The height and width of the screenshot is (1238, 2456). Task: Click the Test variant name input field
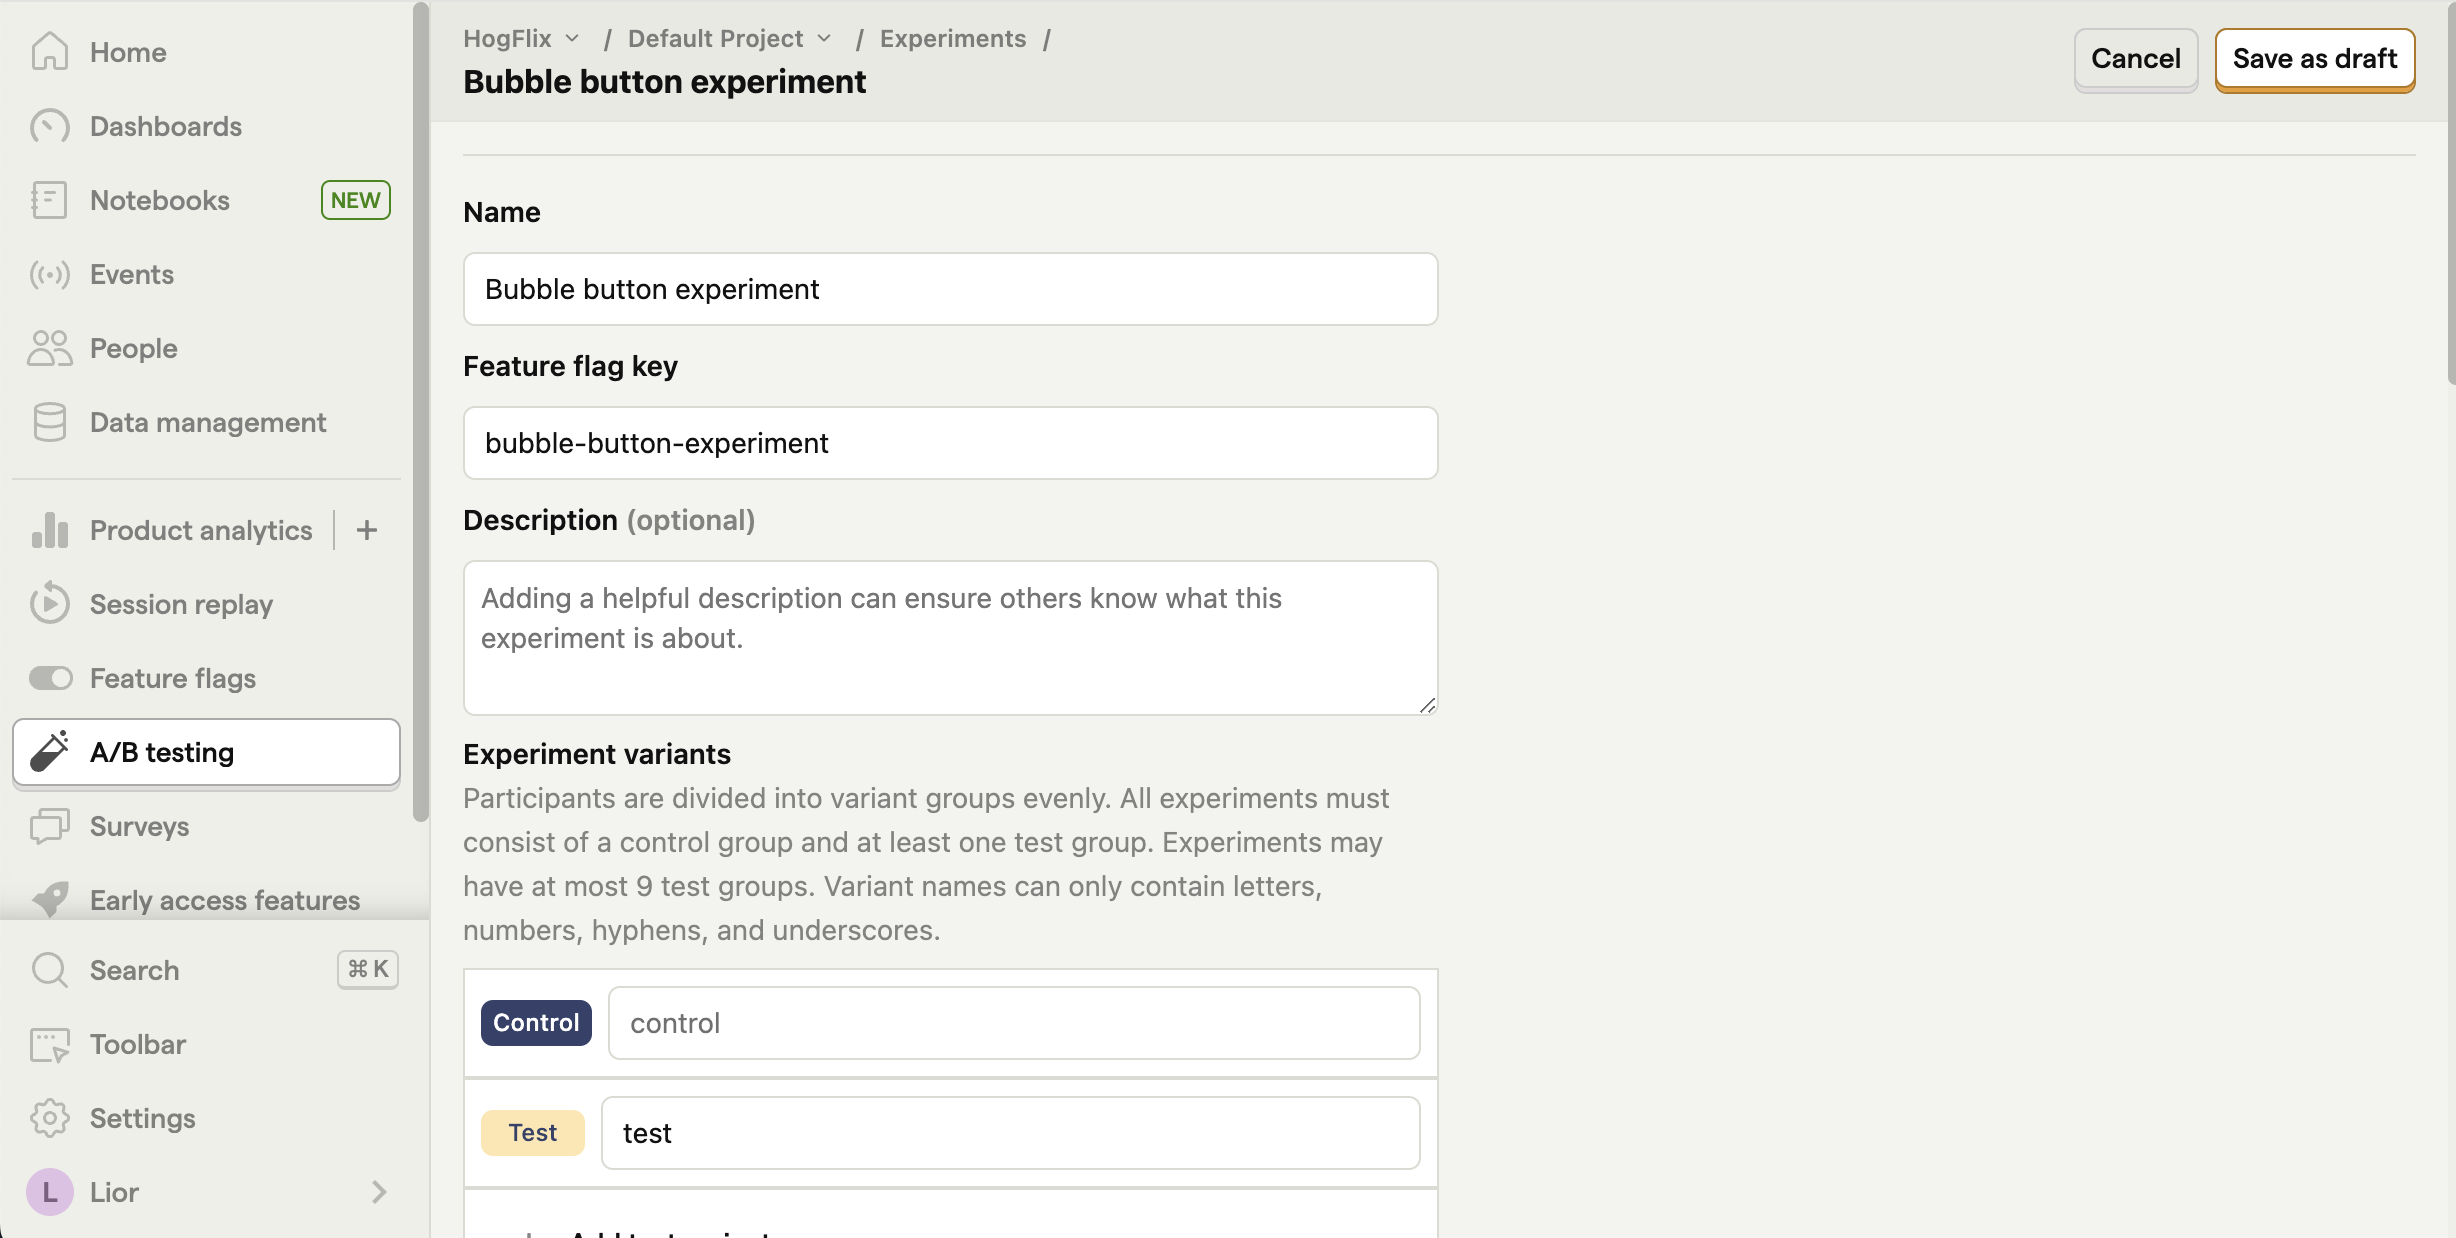1010,1132
